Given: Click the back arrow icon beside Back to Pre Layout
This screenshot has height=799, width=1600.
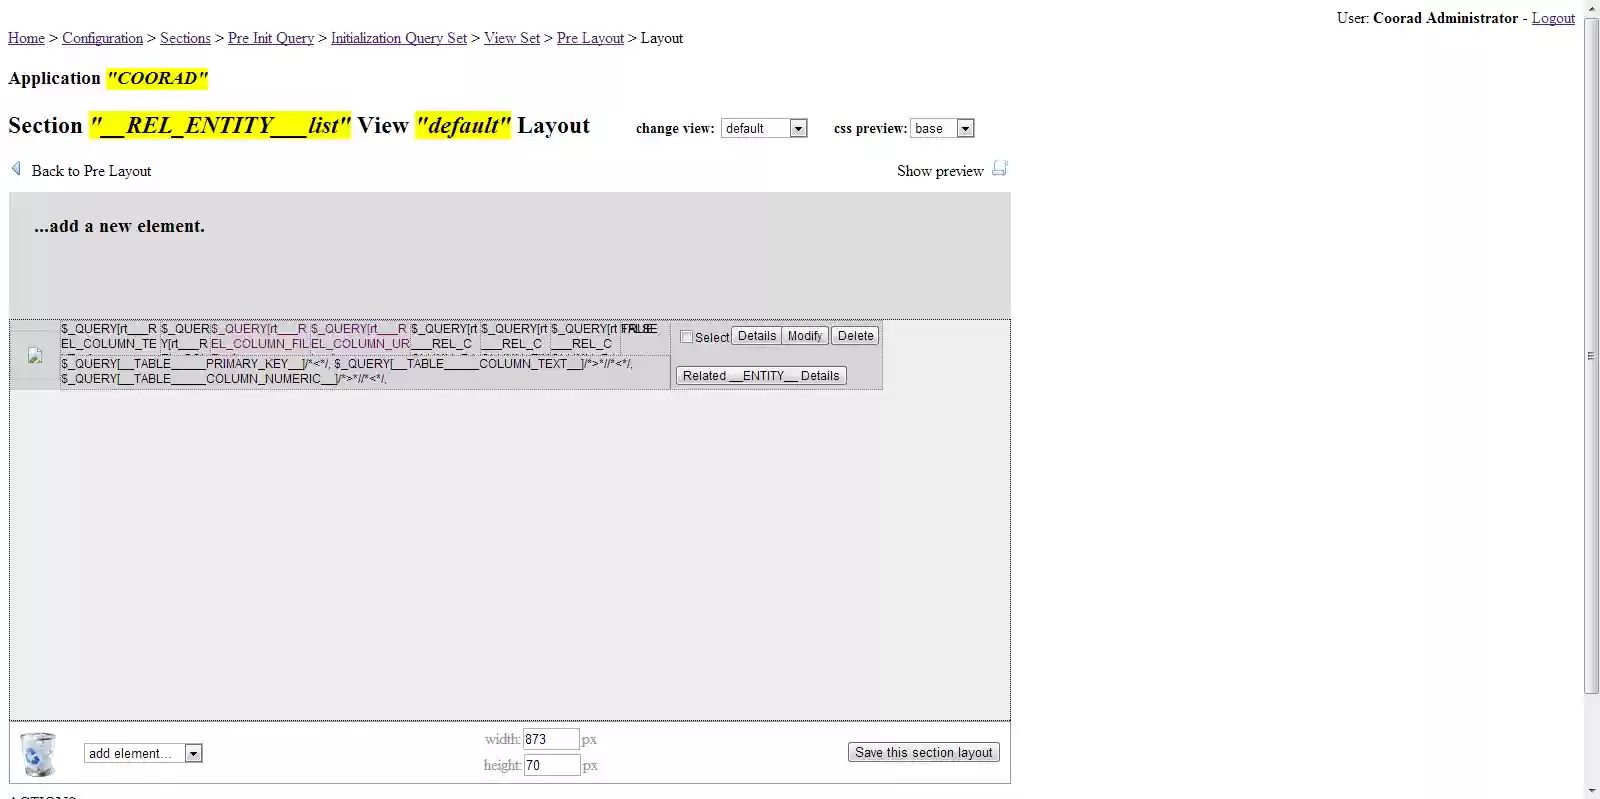Looking at the screenshot, I should [16, 169].
